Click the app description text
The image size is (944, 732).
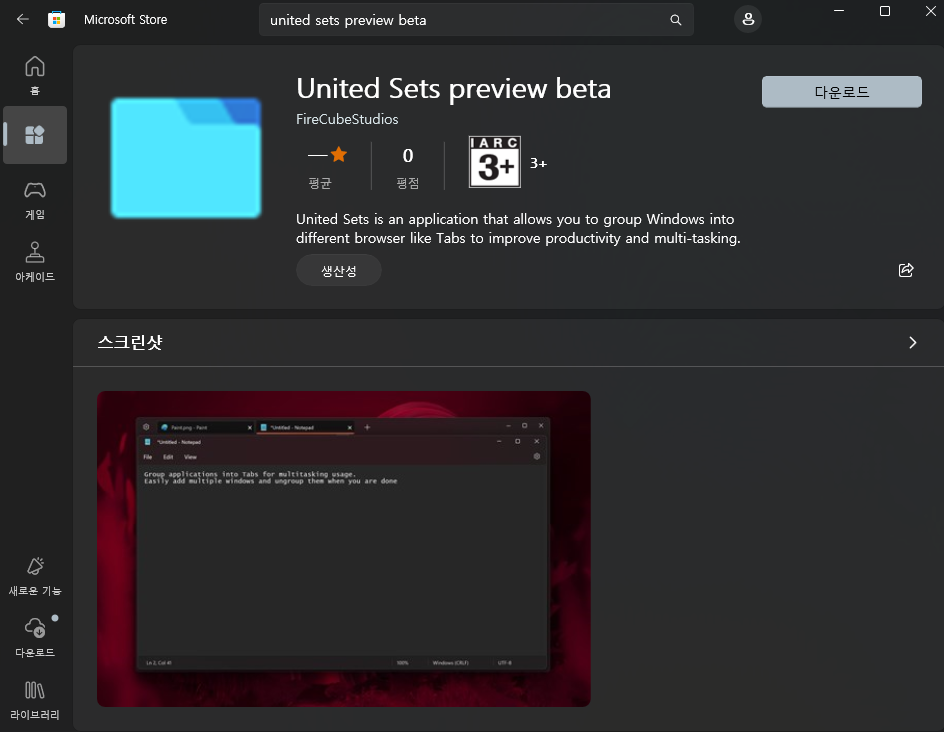[518, 229]
